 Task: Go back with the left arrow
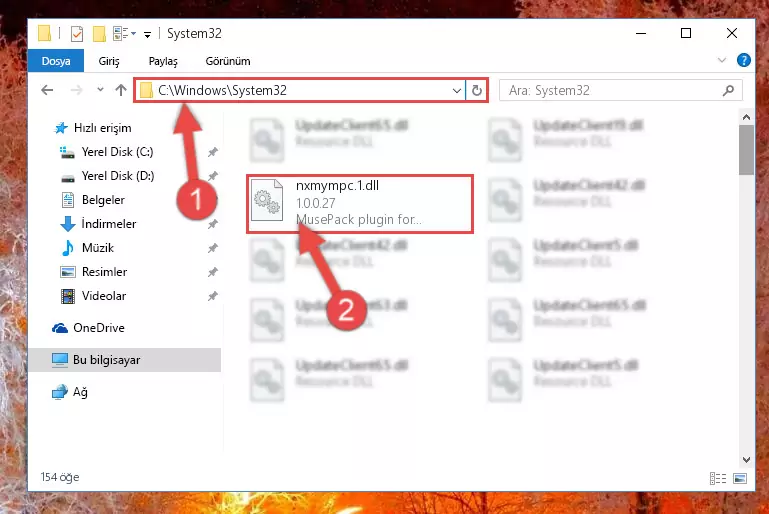tap(47, 90)
